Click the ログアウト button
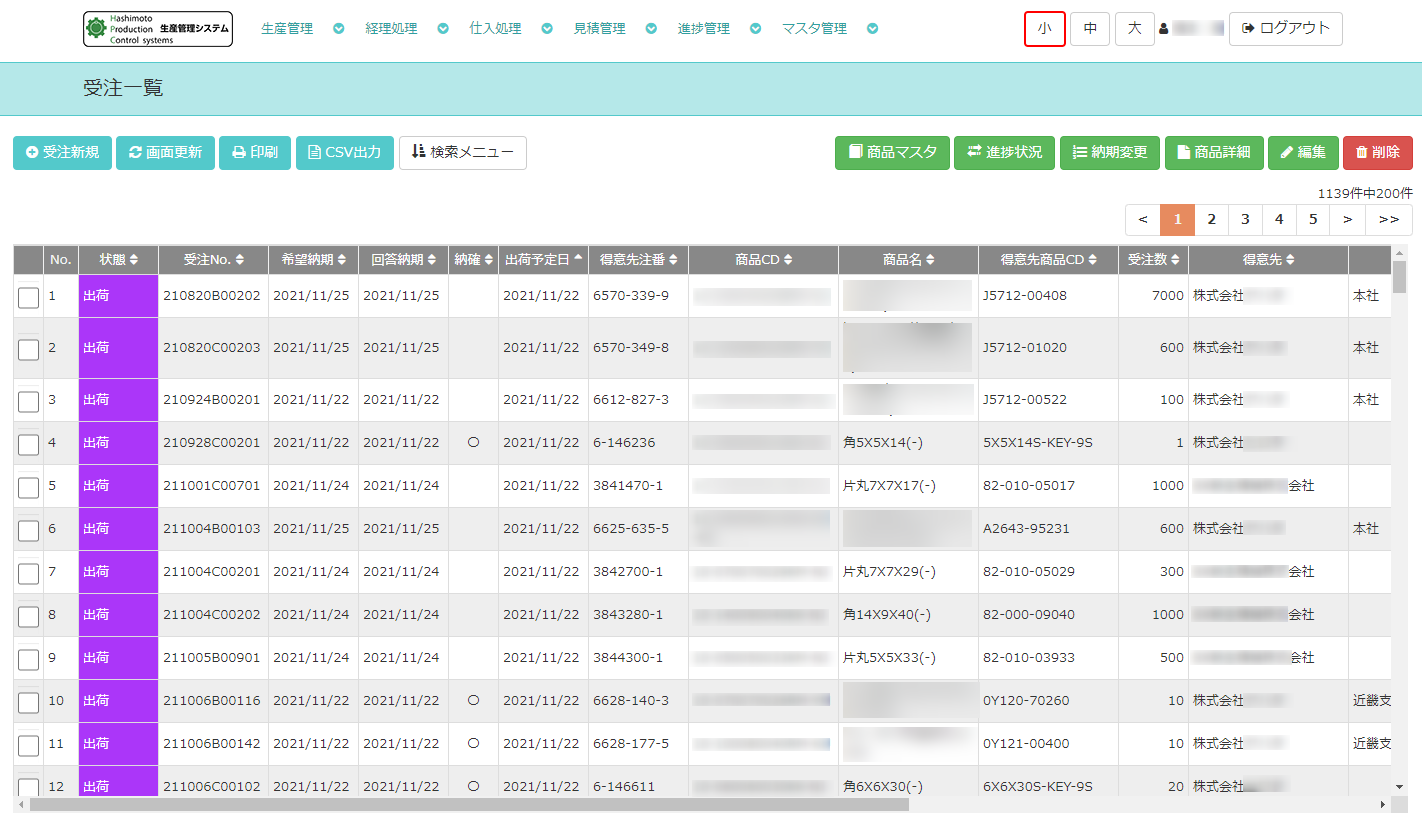 (1285, 29)
